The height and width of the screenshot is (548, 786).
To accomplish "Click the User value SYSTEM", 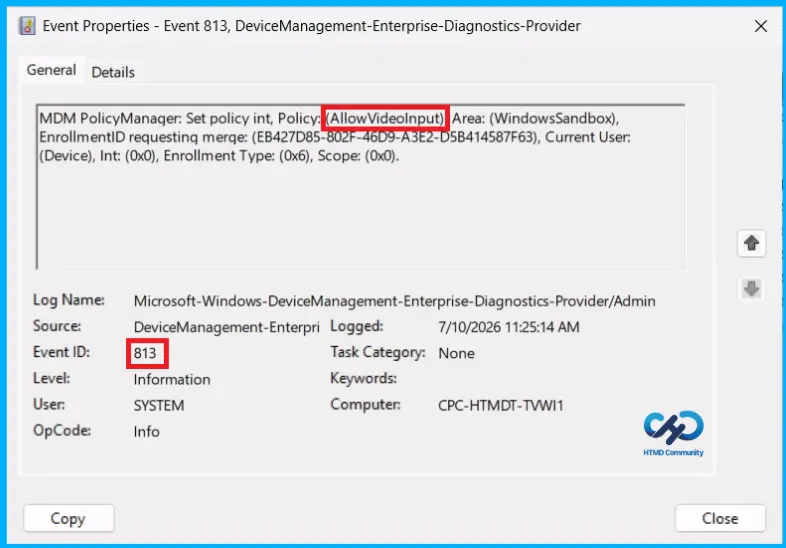I will pyautogui.click(x=159, y=406).
